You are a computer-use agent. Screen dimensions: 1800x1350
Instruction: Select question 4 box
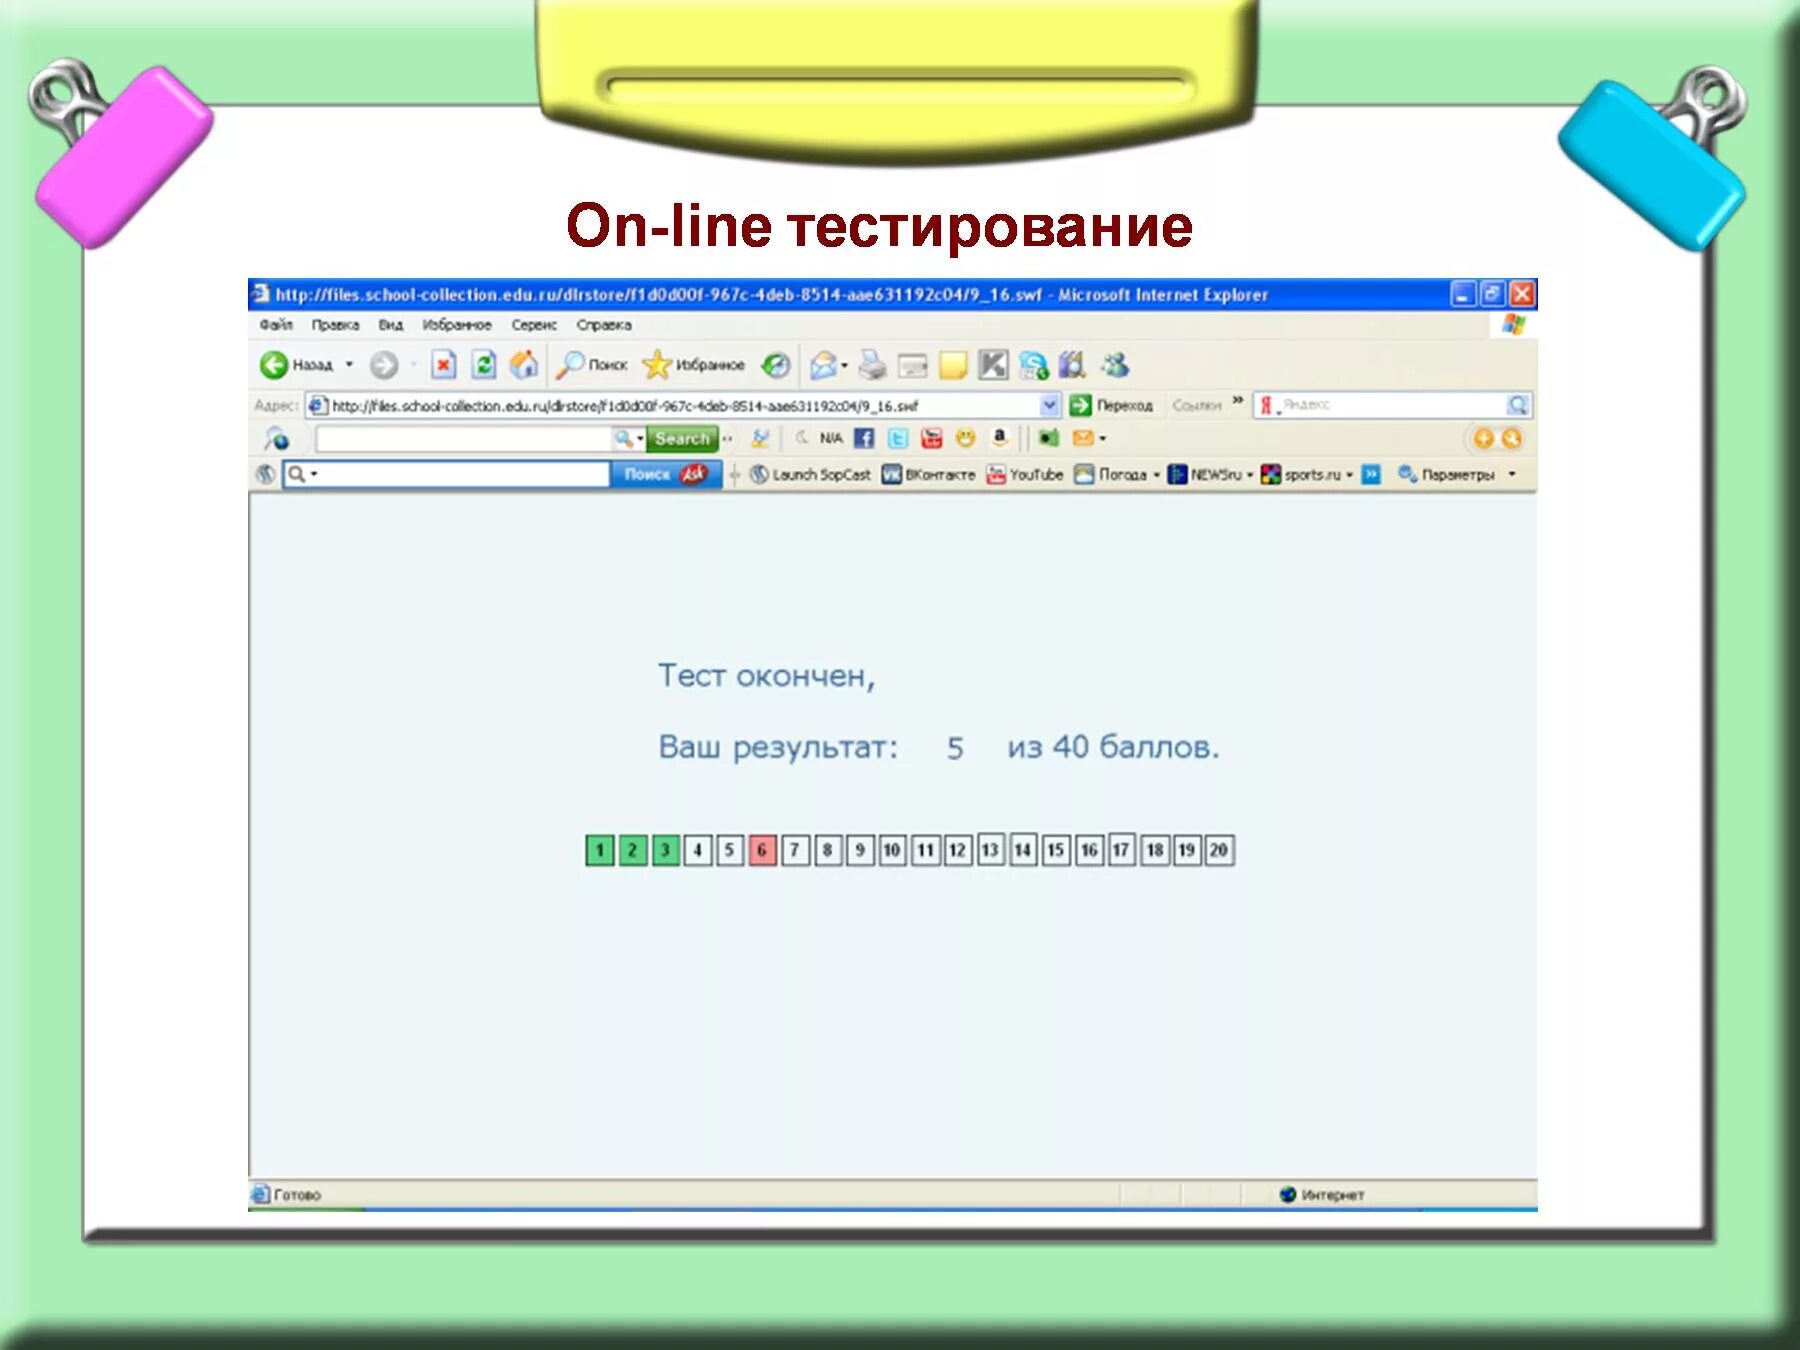point(697,850)
